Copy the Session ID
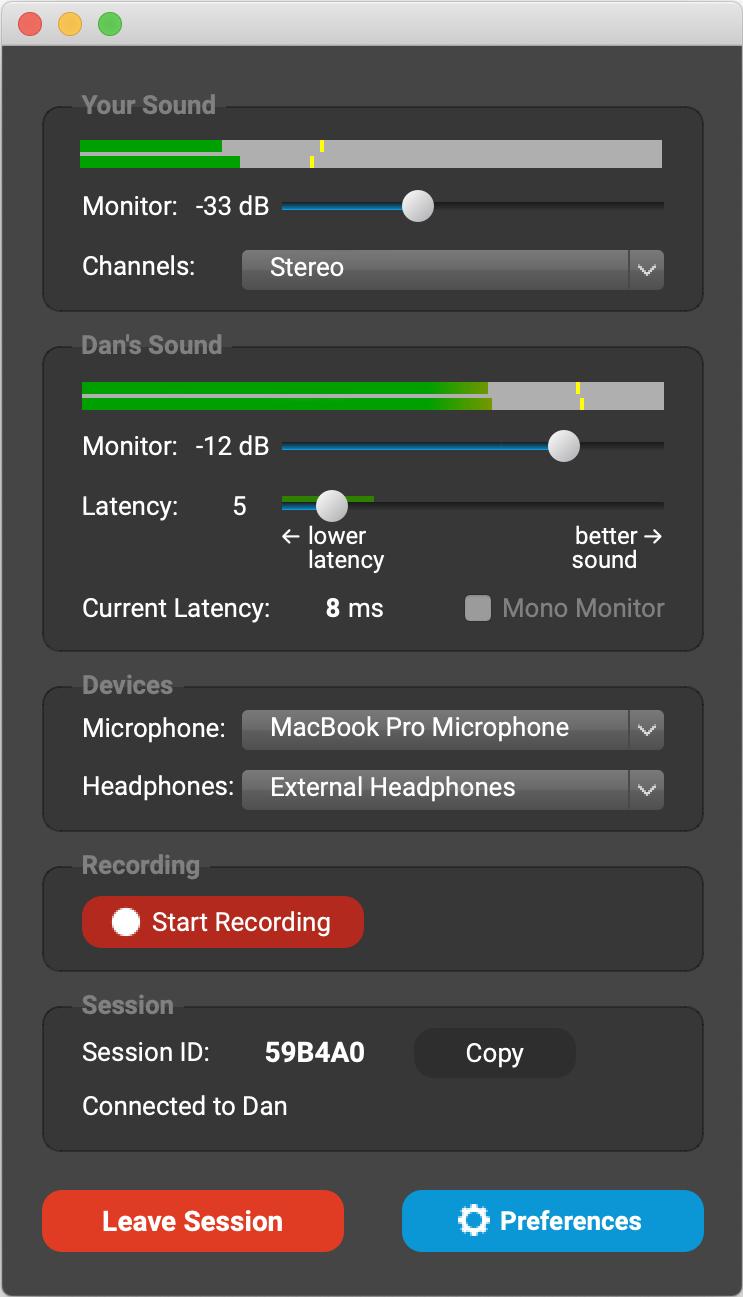The image size is (743, 1297). click(494, 1053)
